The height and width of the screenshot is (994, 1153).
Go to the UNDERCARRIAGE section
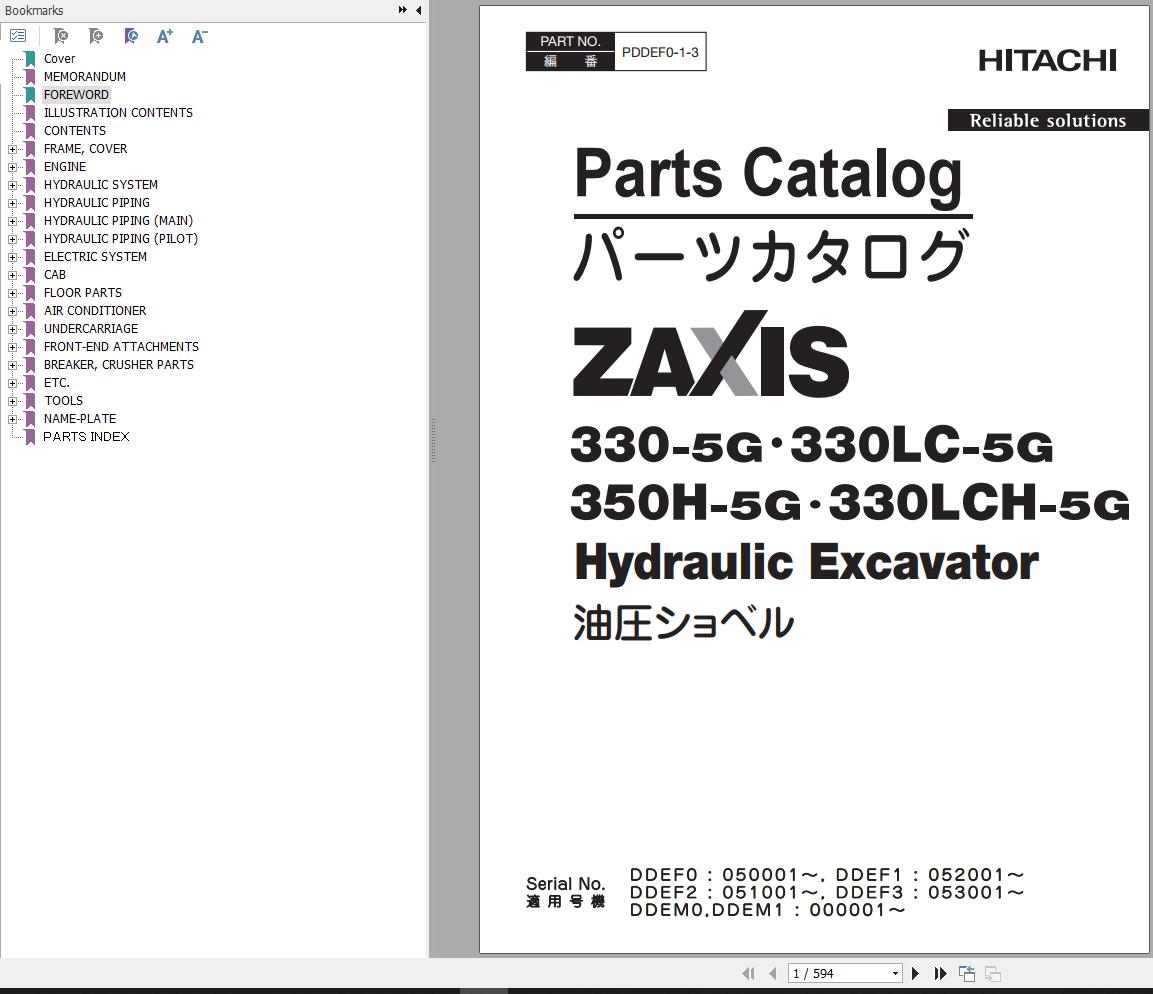click(x=90, y=329)
